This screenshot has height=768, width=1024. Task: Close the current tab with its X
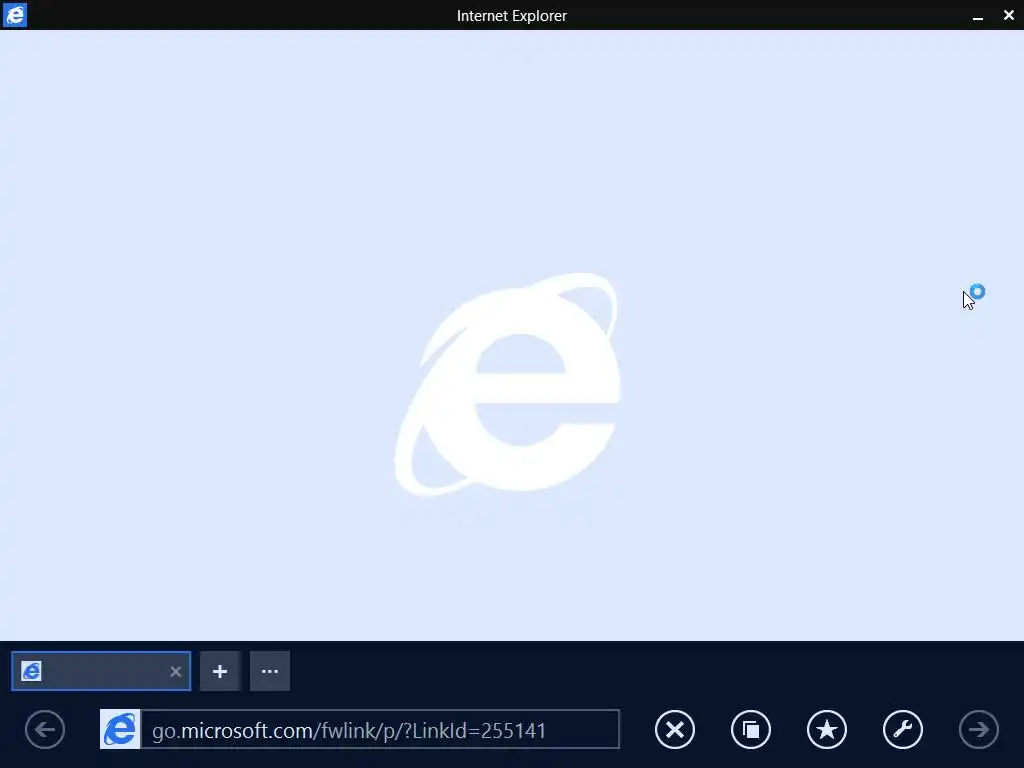[x=176, y=671]
